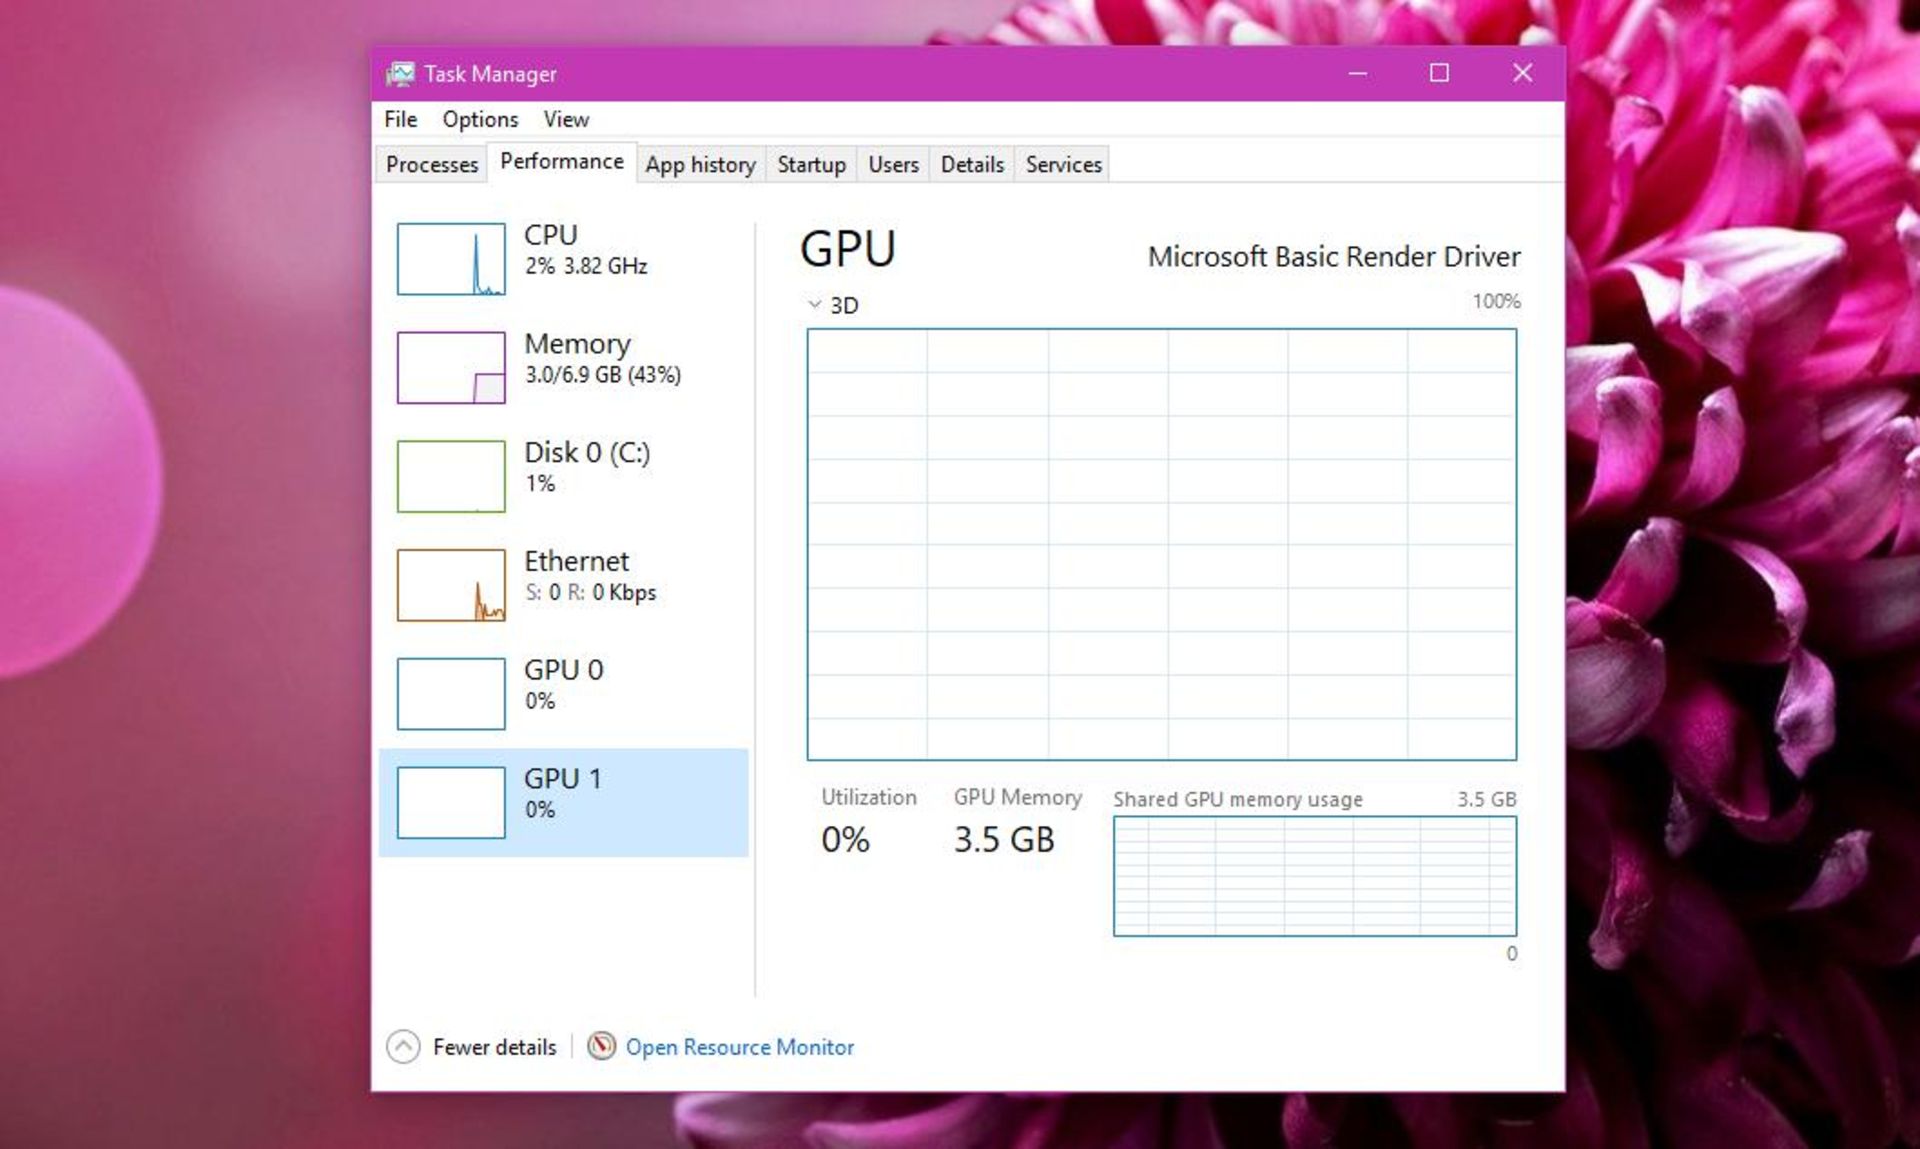Click the Open Resource Monitor link
The height and width of the screenshot is (1149, 1920).
tap(739, 1047)
